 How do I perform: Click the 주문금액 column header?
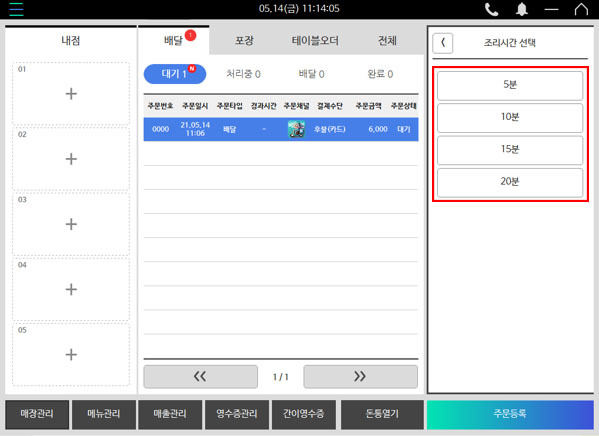(369, 106)
